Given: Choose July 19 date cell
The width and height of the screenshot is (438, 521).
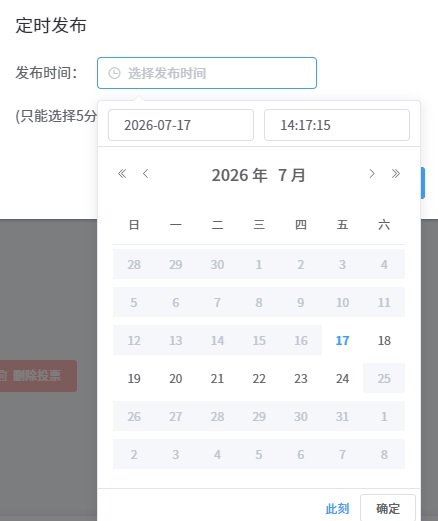Looking at the screenshot, I should (x=134, y=378).
